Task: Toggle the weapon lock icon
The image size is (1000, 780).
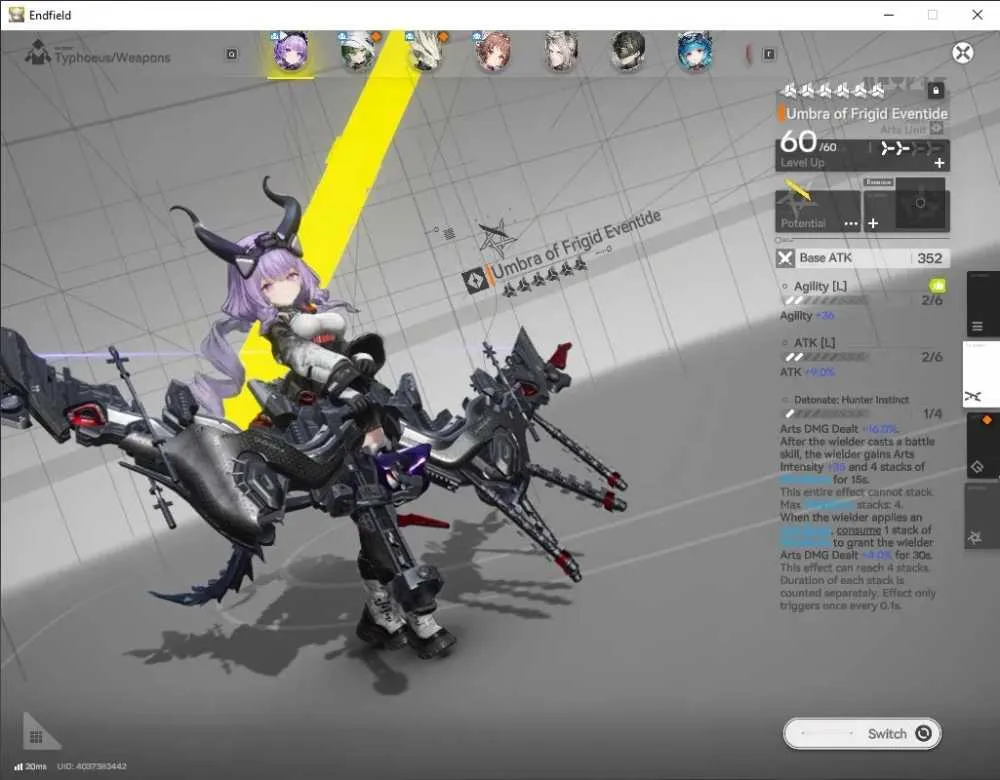Action: (936, 91)
